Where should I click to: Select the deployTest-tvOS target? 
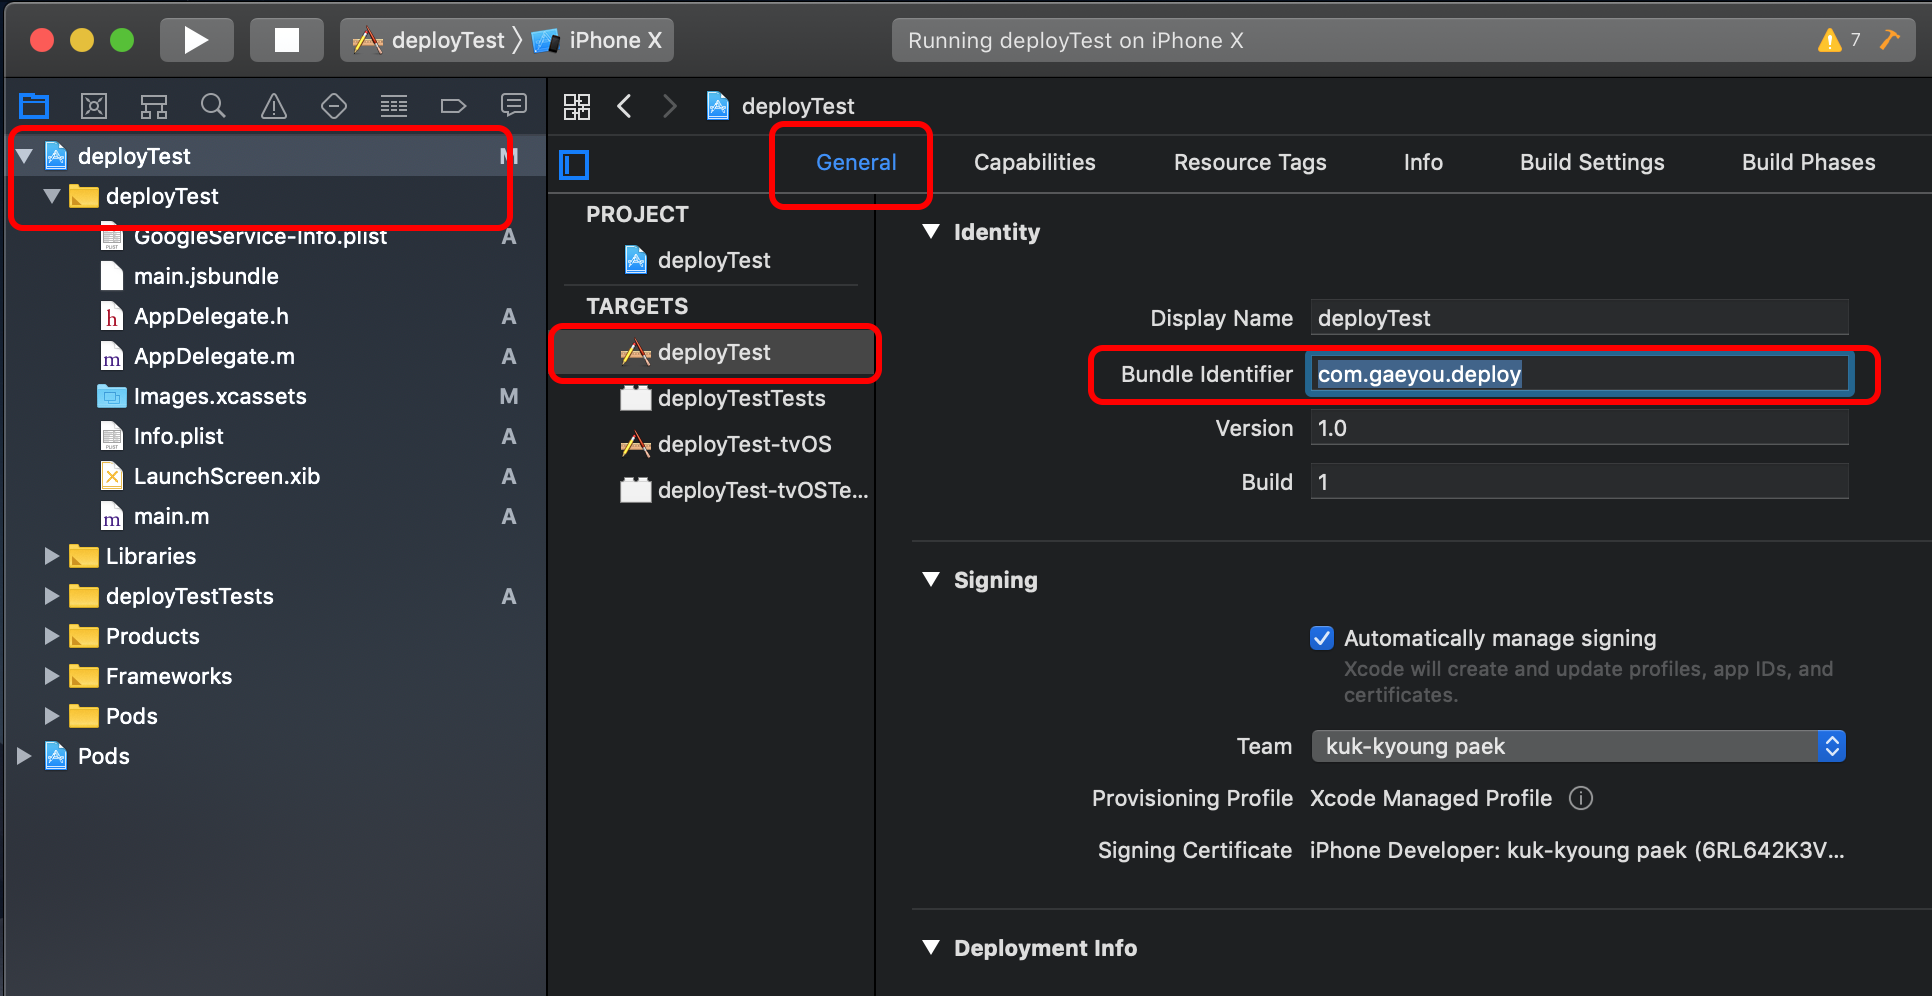[x=711, y=444]
